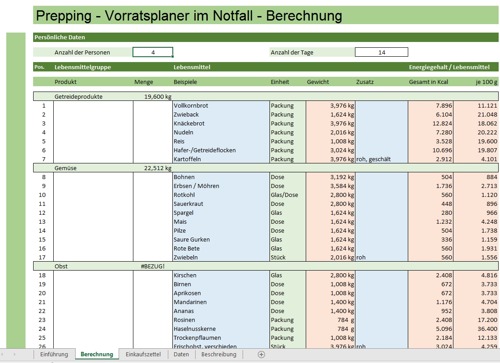The image size is (500, 363).
Task: Select the Glas/Dose unit cell
Action: click(x=288, y=195)
